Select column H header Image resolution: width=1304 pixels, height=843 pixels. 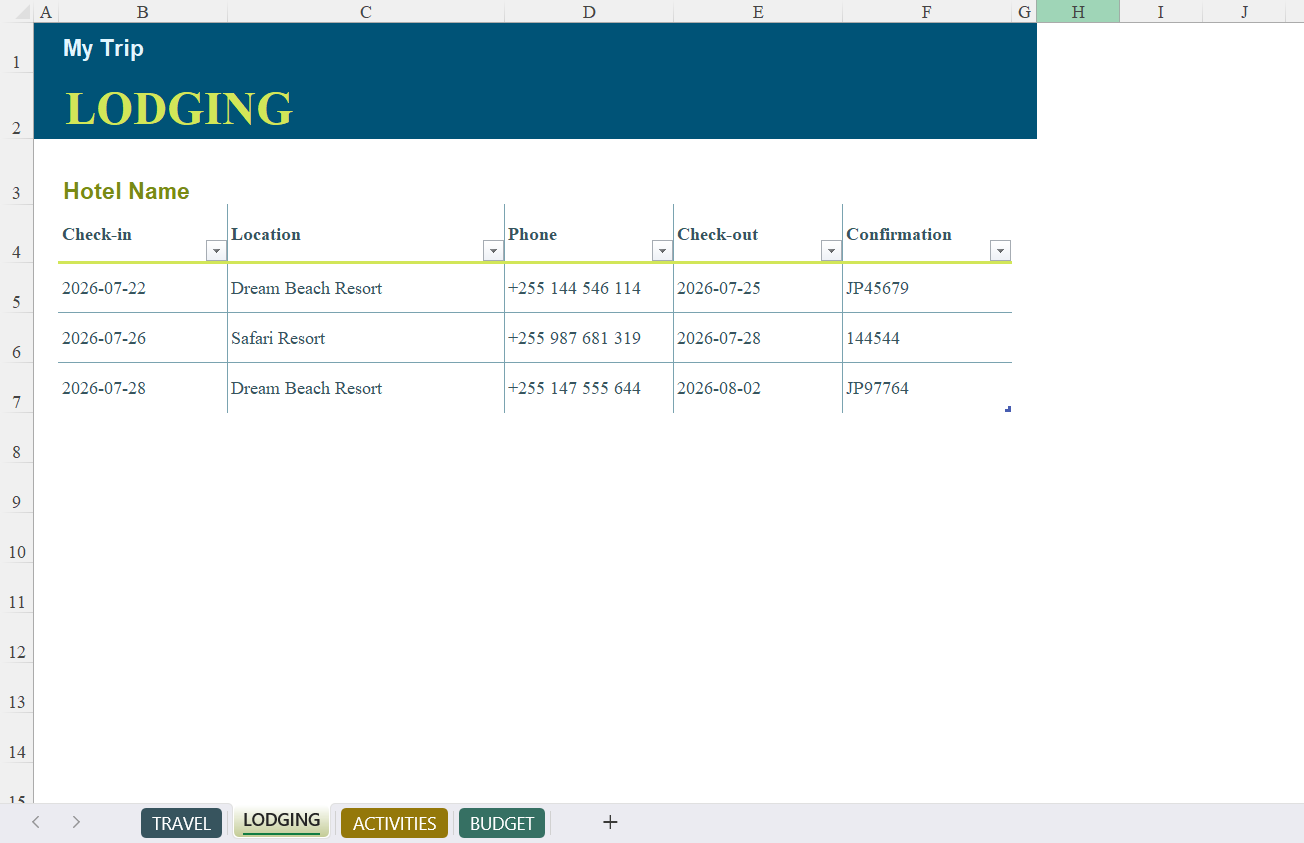click(1078, 12)
